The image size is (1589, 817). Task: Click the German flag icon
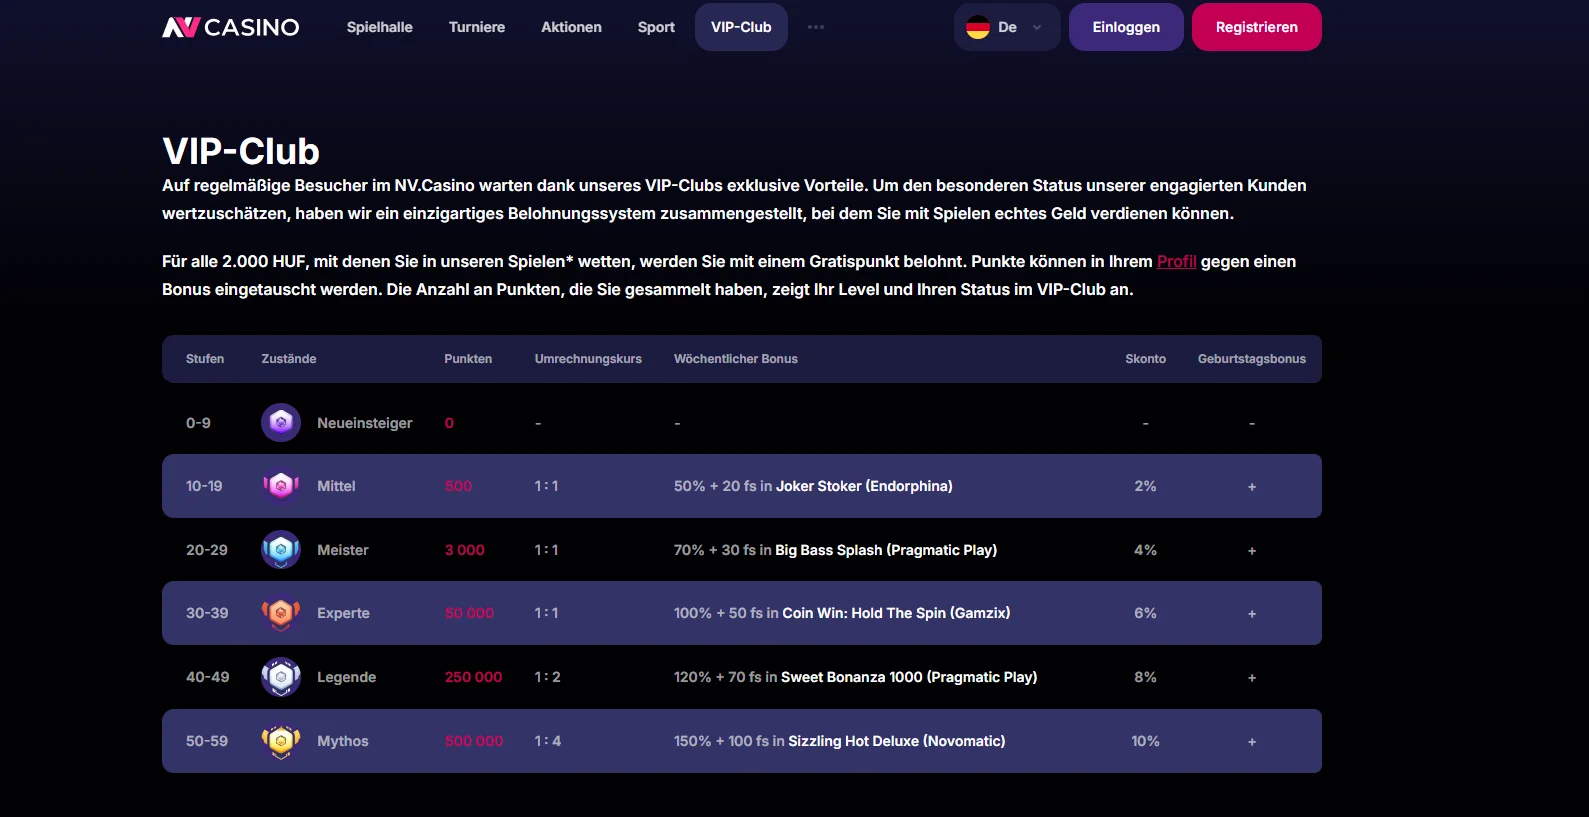[978, 27]
